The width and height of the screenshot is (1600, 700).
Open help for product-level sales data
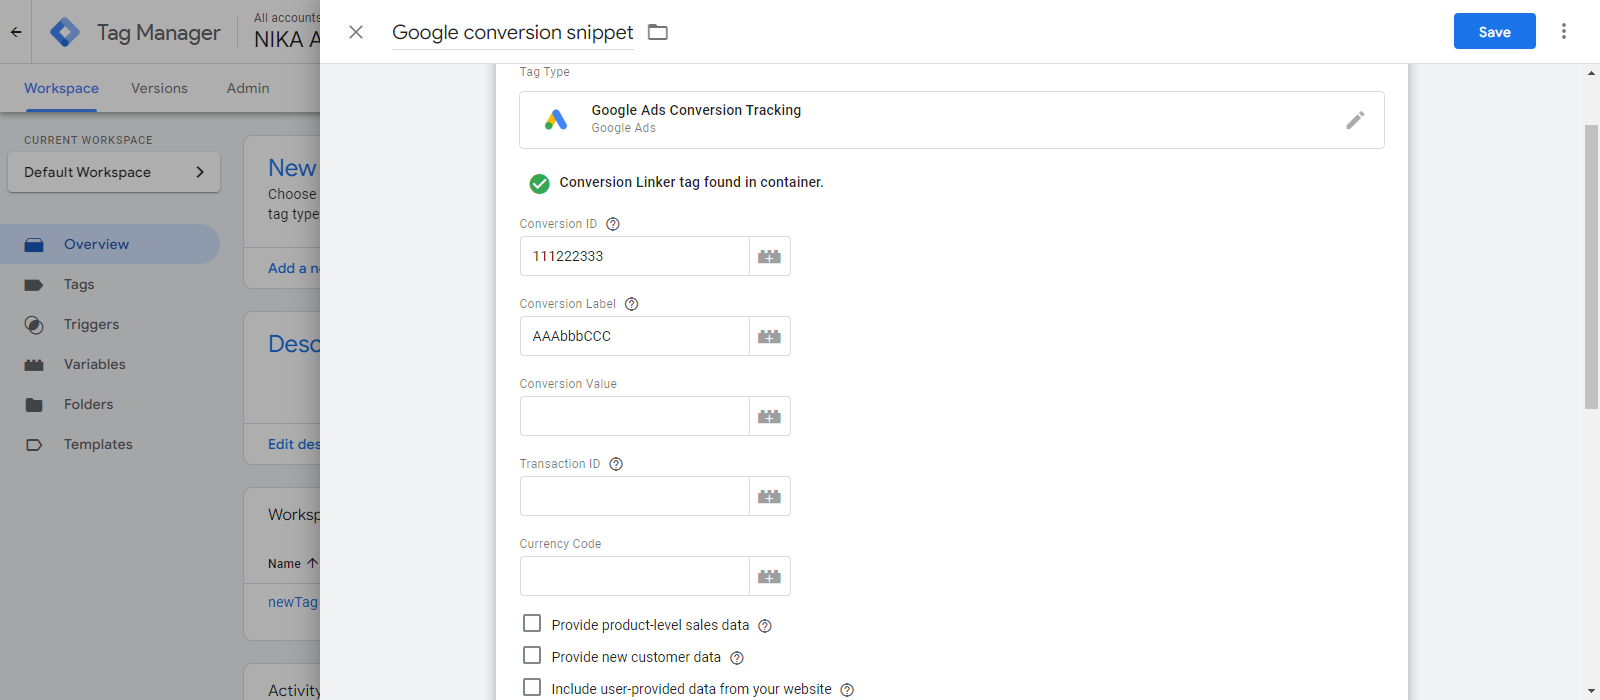click(x=765, y=626)
